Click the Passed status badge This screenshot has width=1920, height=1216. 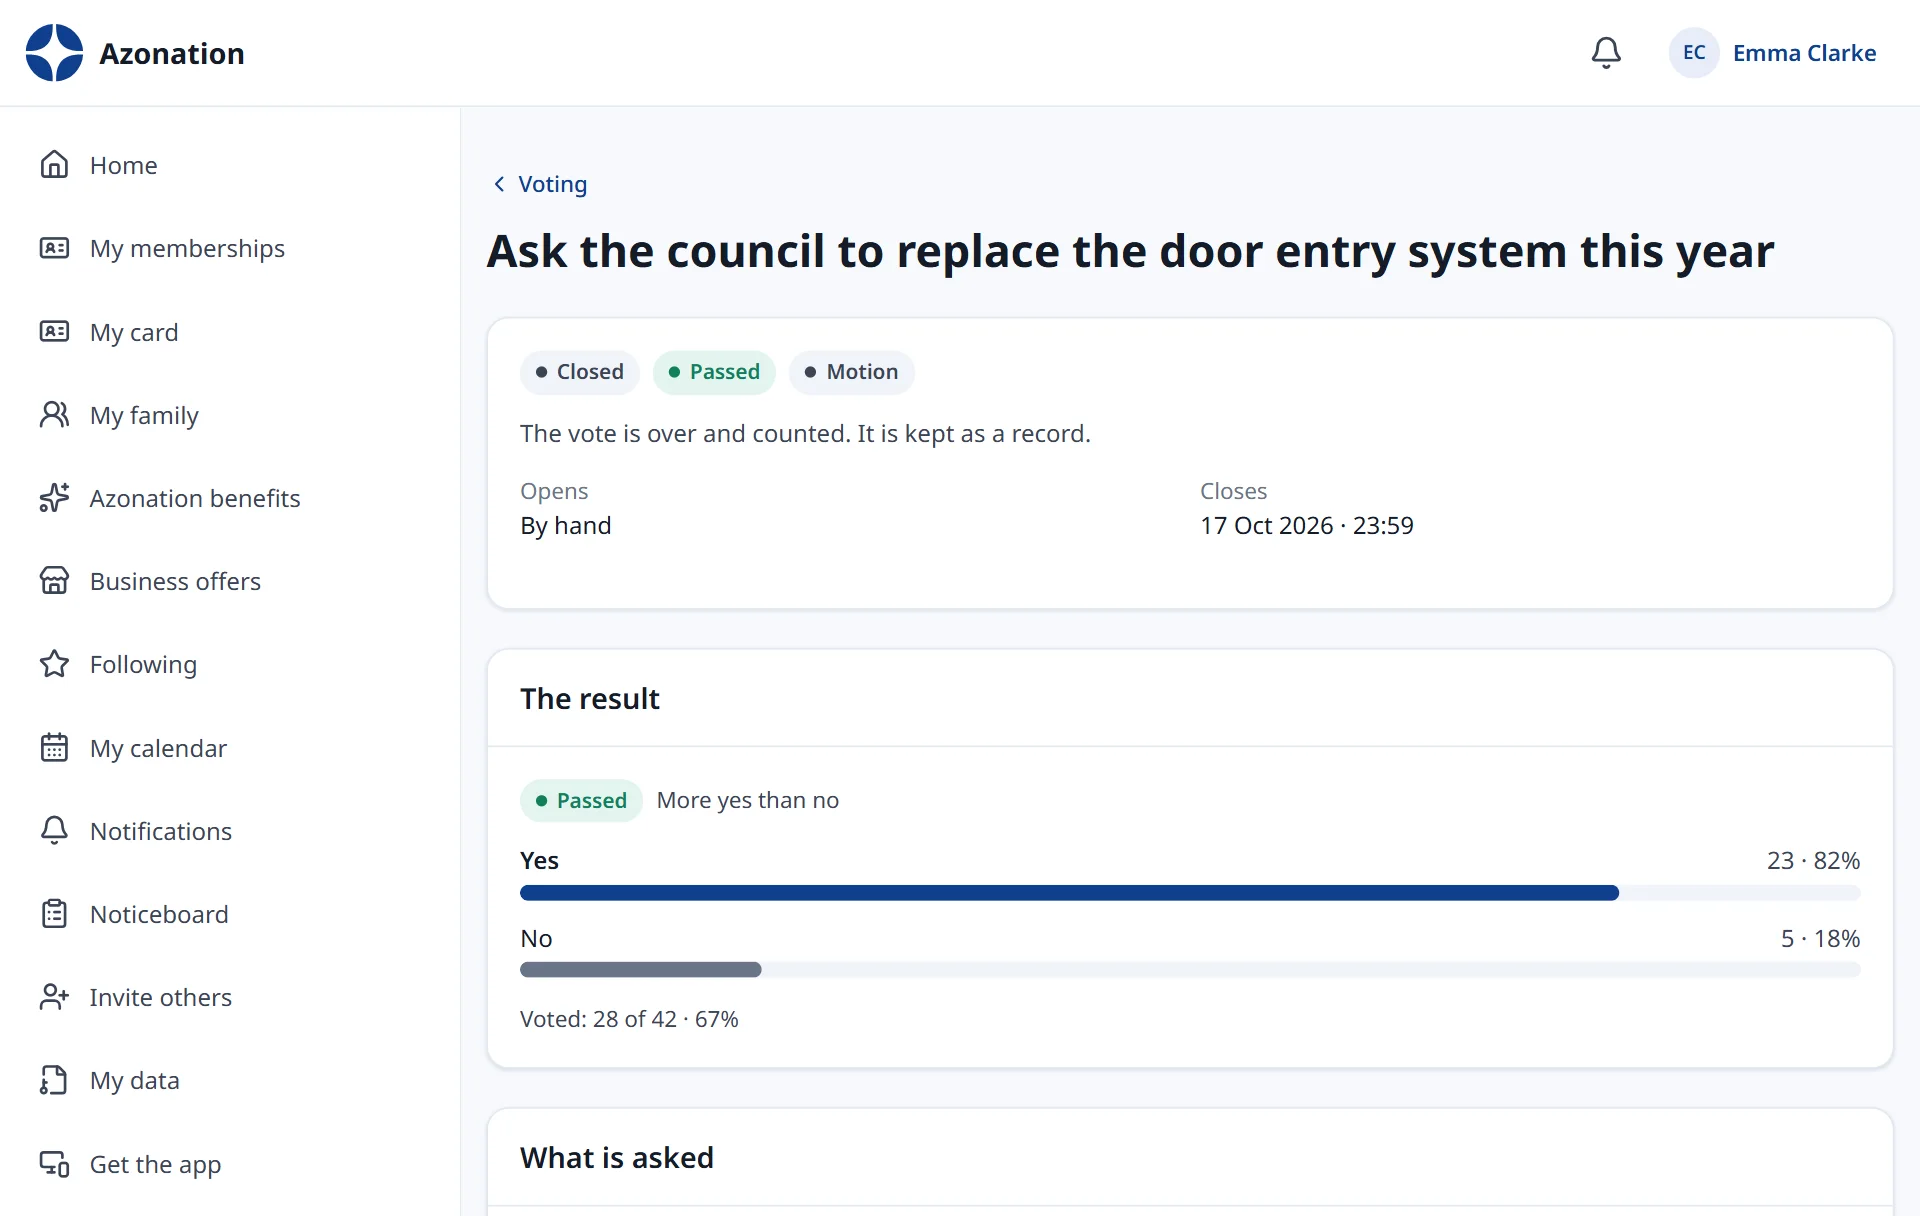click(714, 372)
